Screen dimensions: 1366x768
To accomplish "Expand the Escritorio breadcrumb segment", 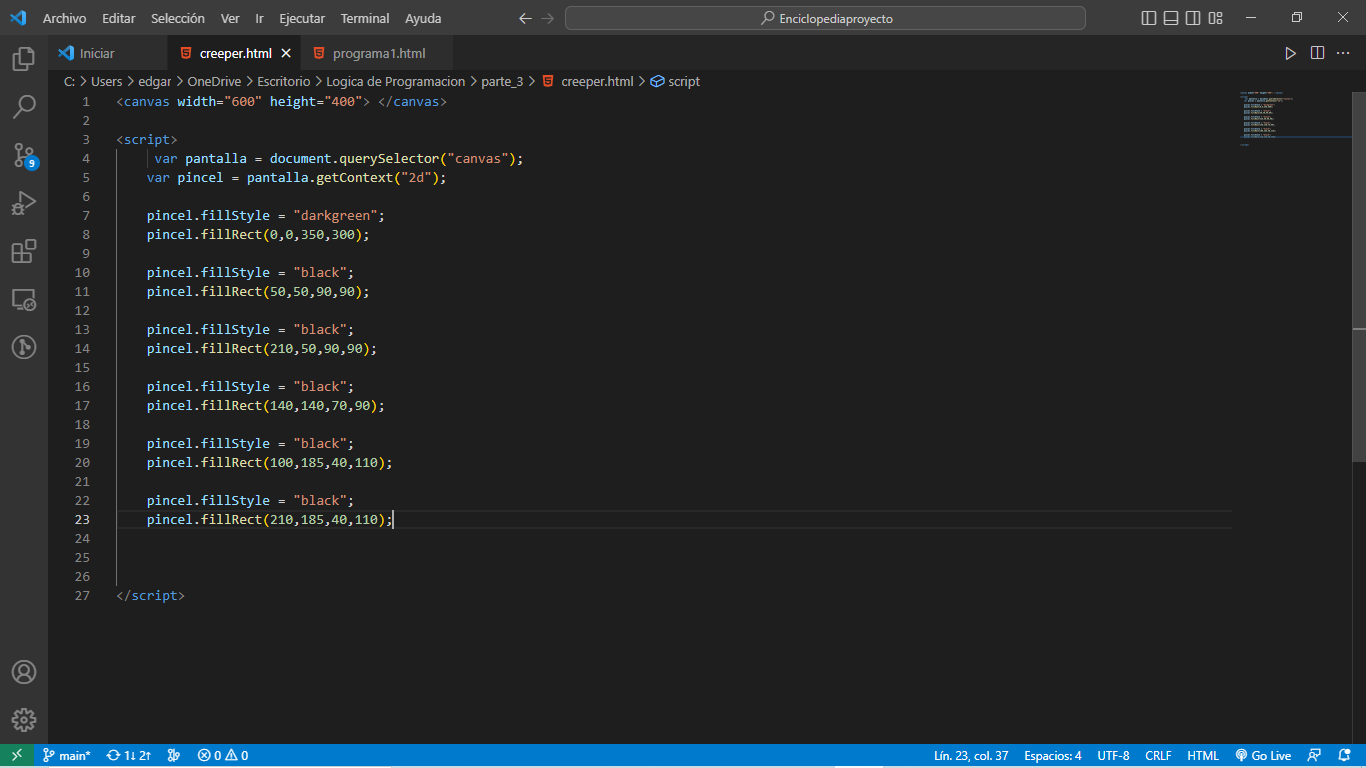I will 283,82.
